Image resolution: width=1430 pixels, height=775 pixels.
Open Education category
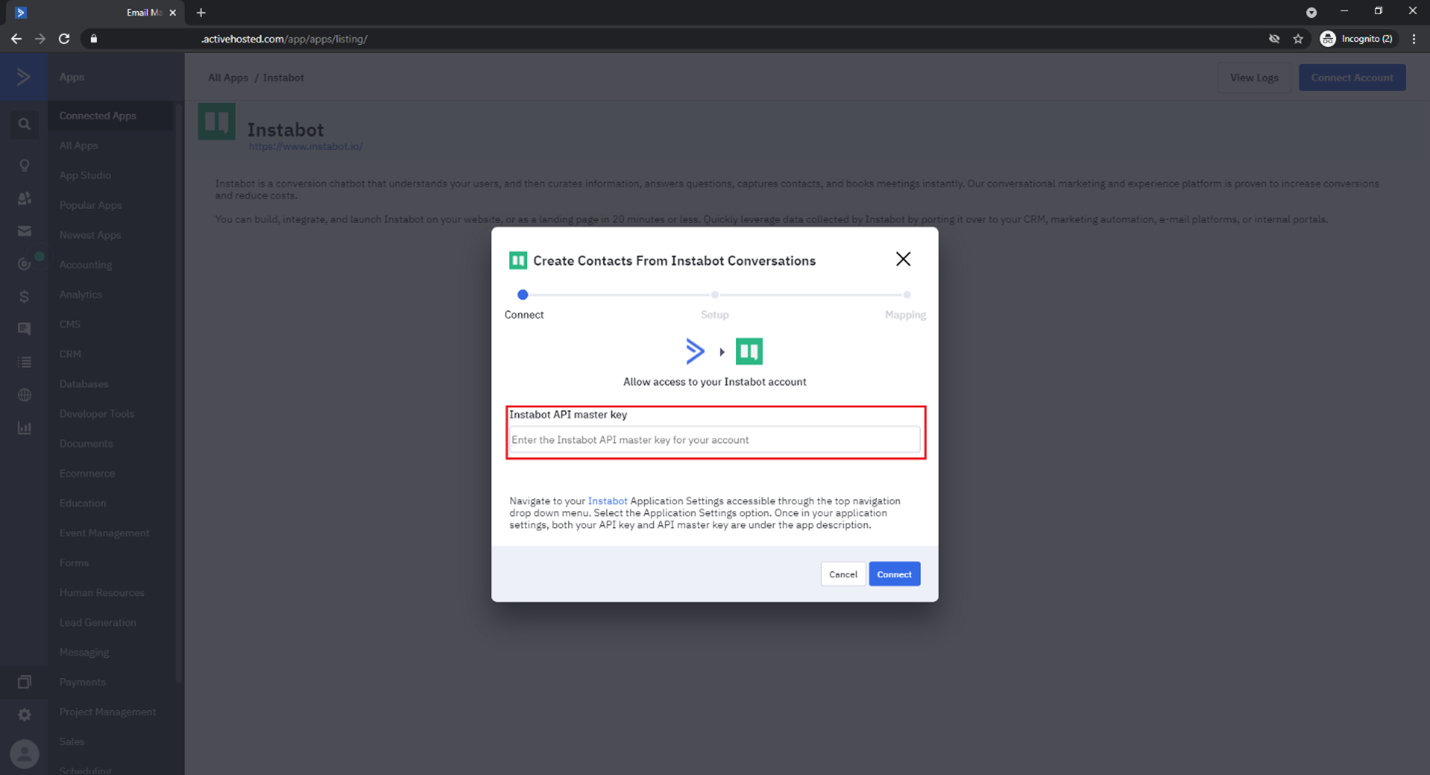tap(82, 503)
